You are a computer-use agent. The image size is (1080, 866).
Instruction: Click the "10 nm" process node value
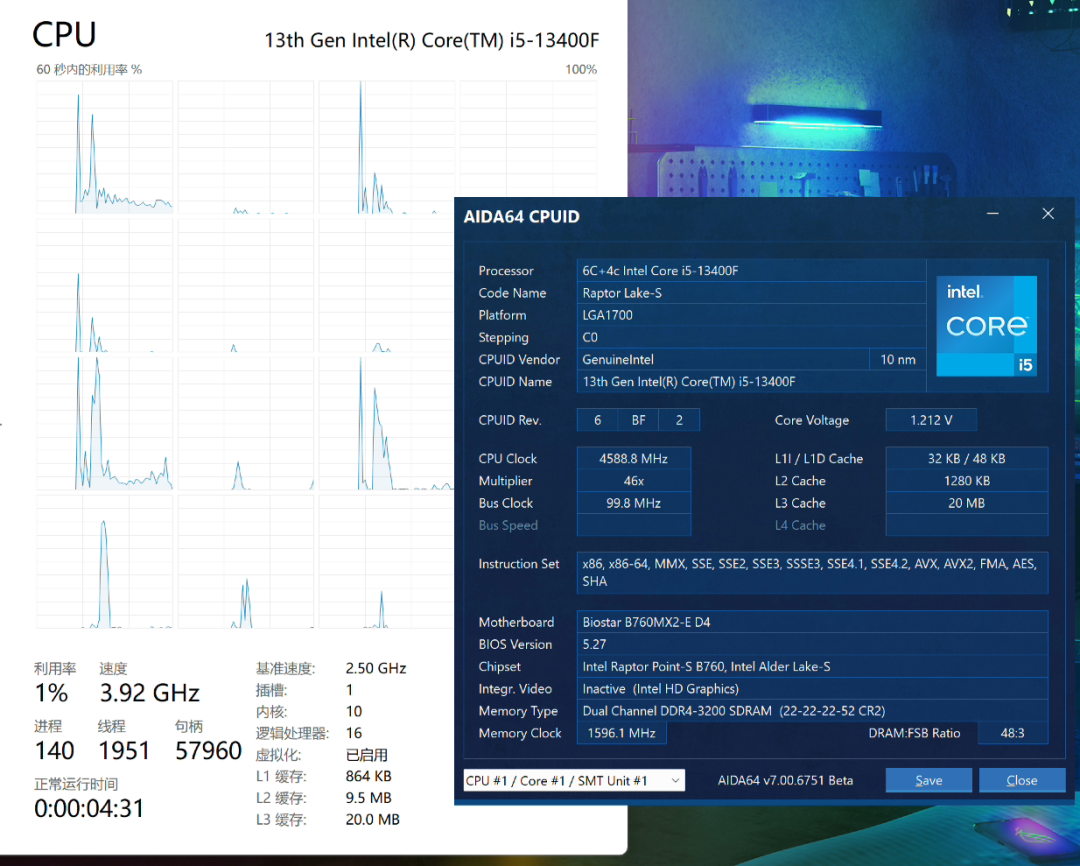(897, 359)
